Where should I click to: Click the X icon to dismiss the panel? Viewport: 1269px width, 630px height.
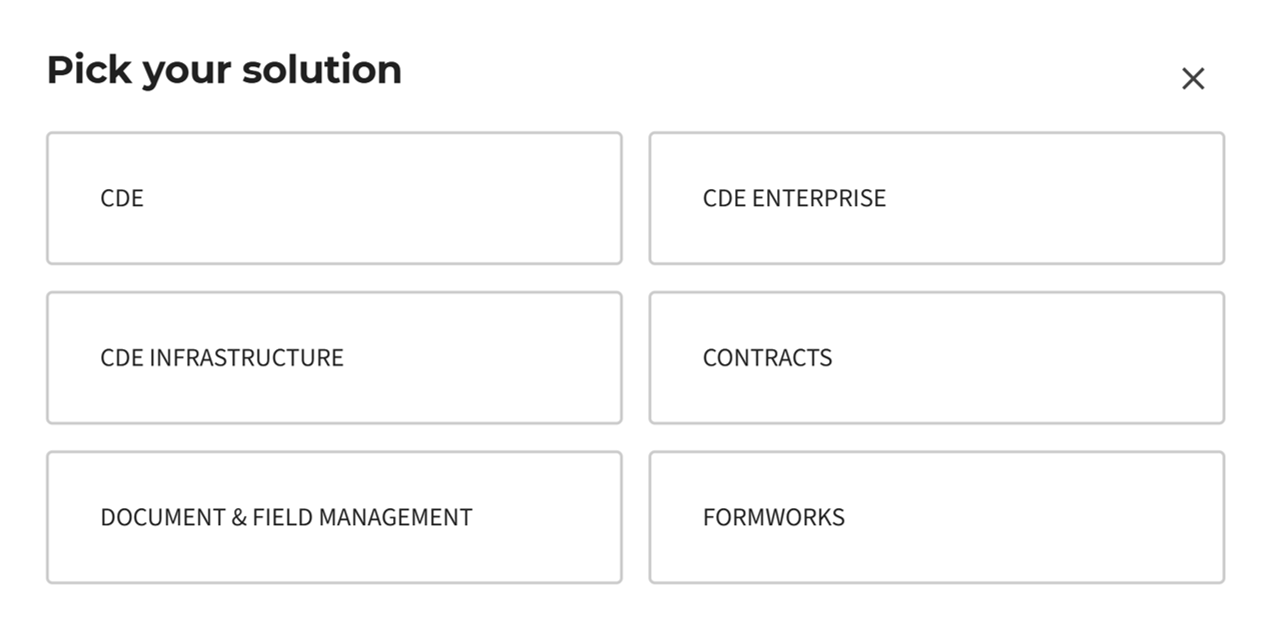click(x=1192, y=79)
